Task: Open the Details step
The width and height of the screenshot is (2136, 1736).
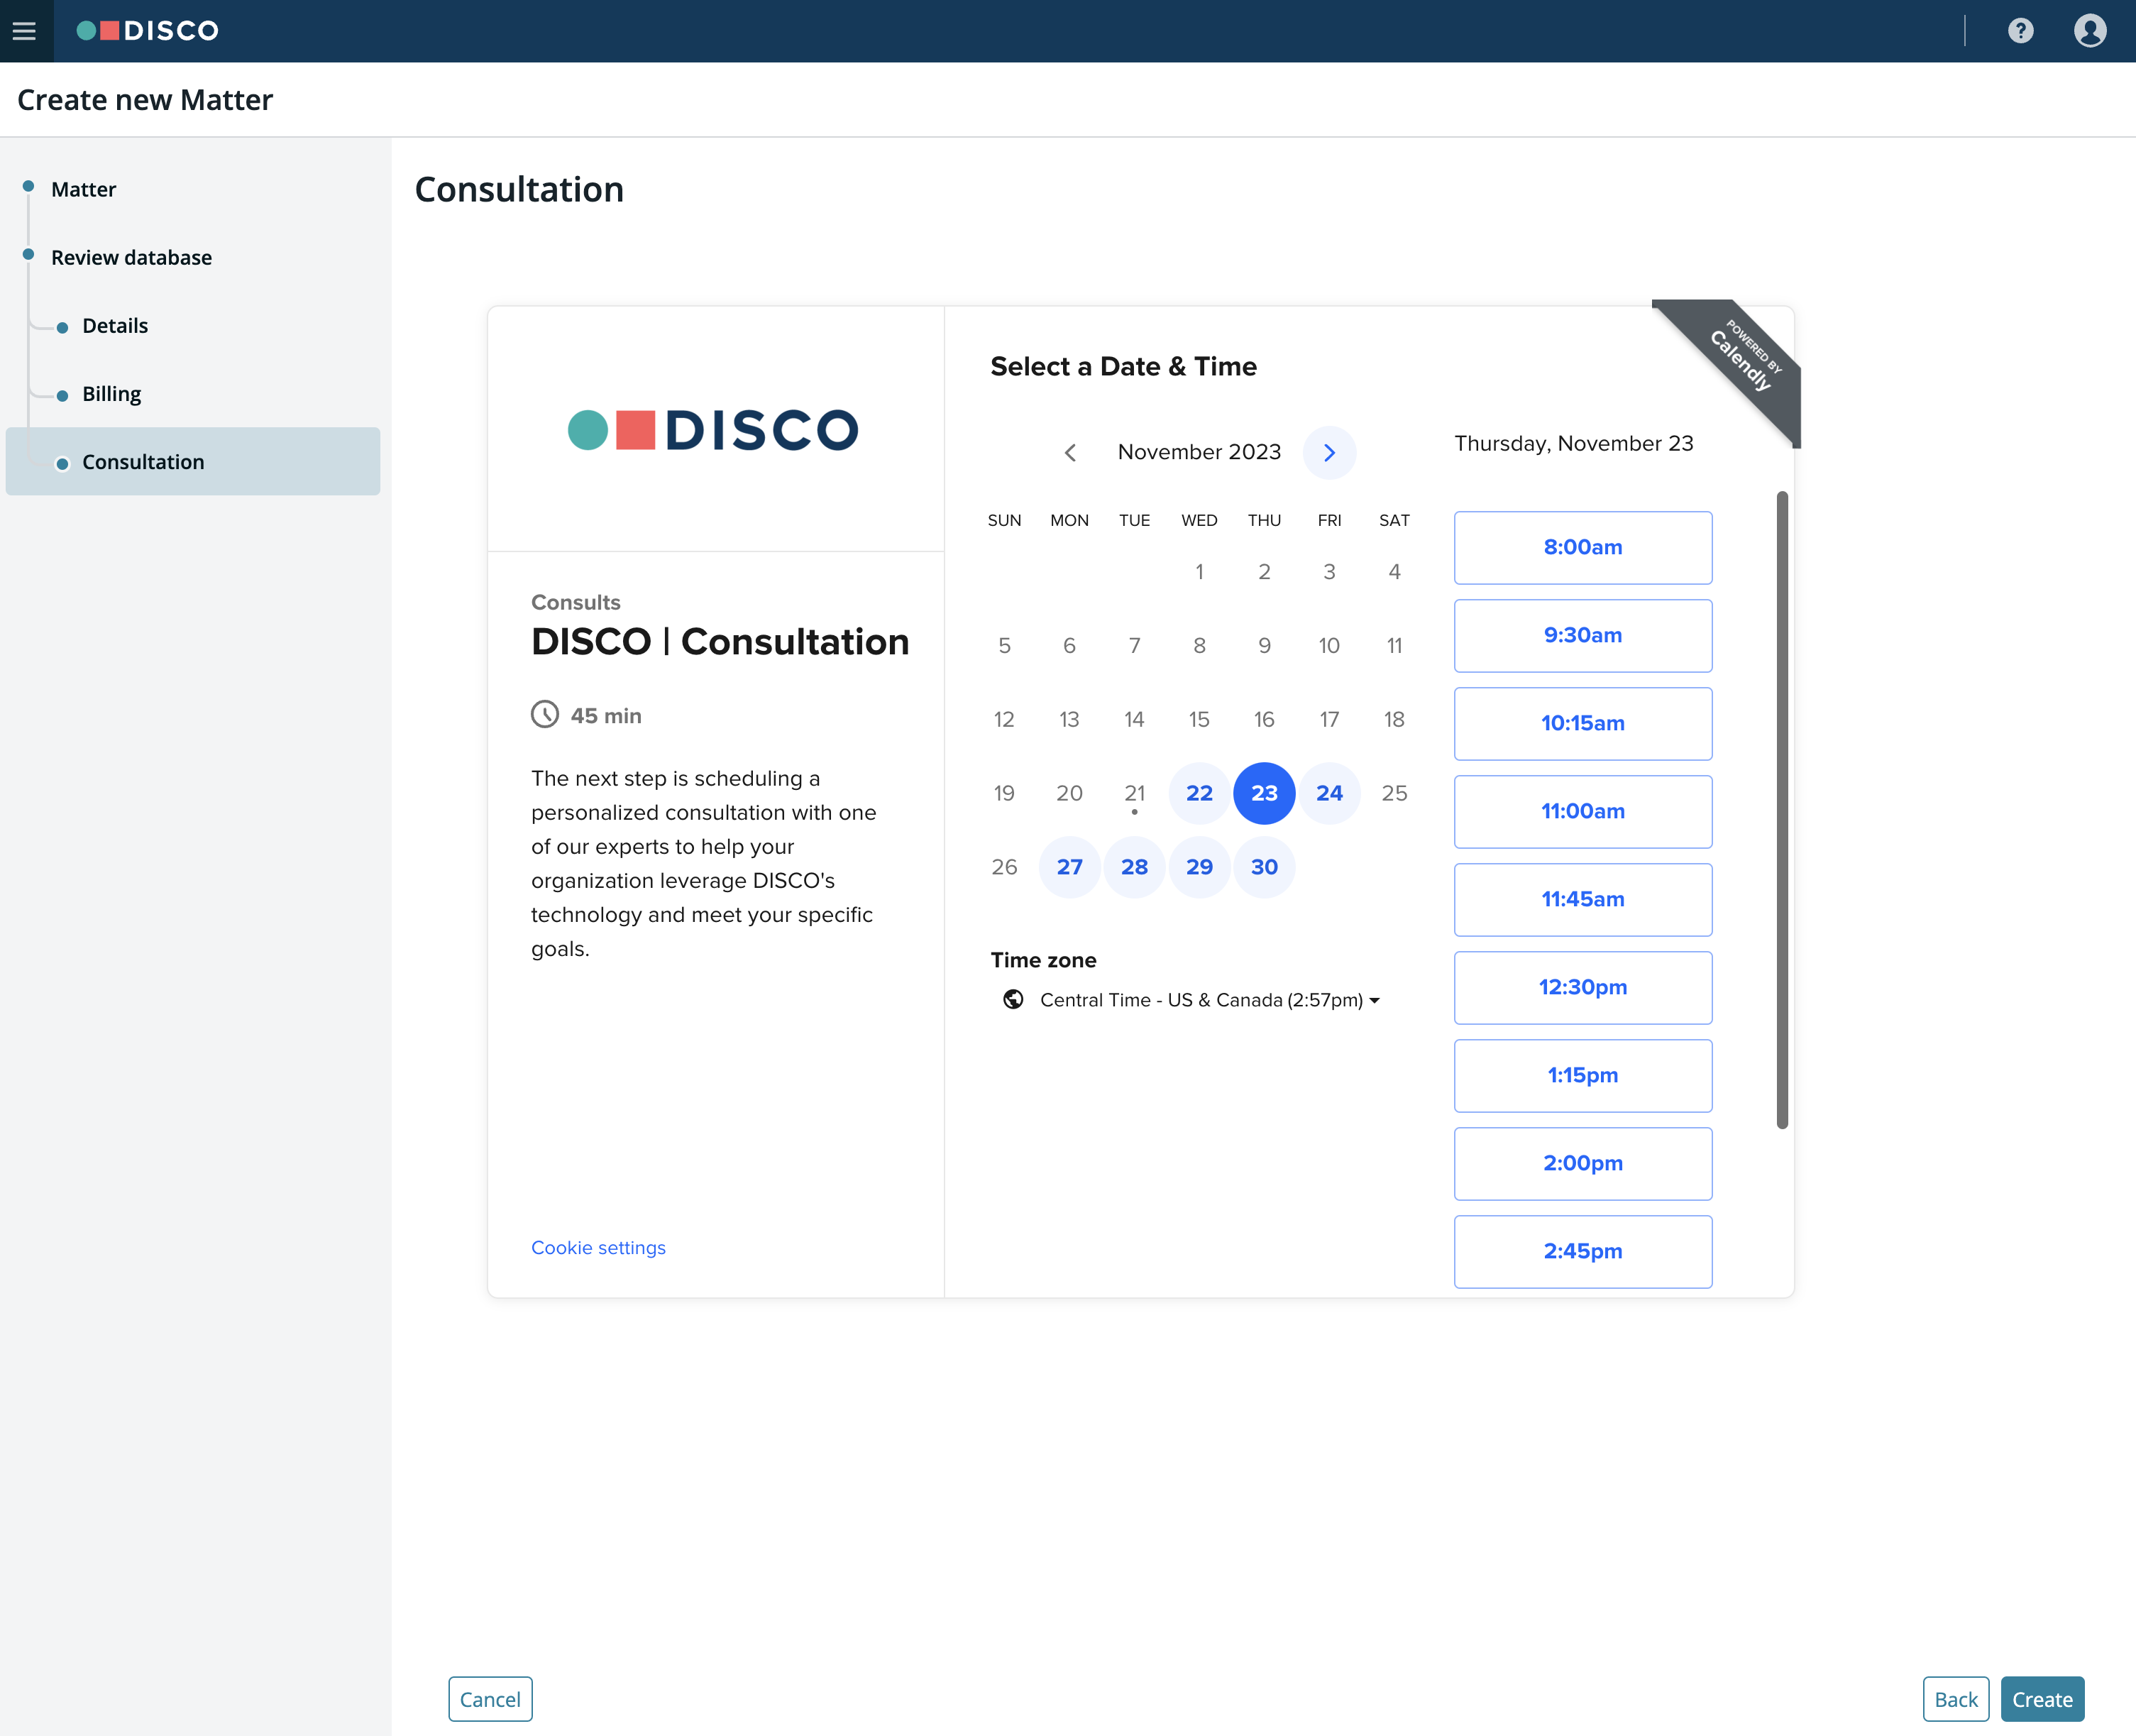Action: [x=115, y=325]
